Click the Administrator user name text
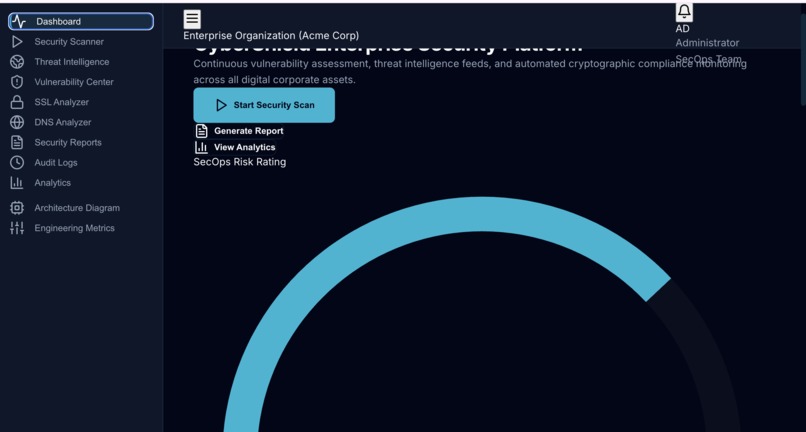Viewport: 806px width, 432px height. click(707, 43)
